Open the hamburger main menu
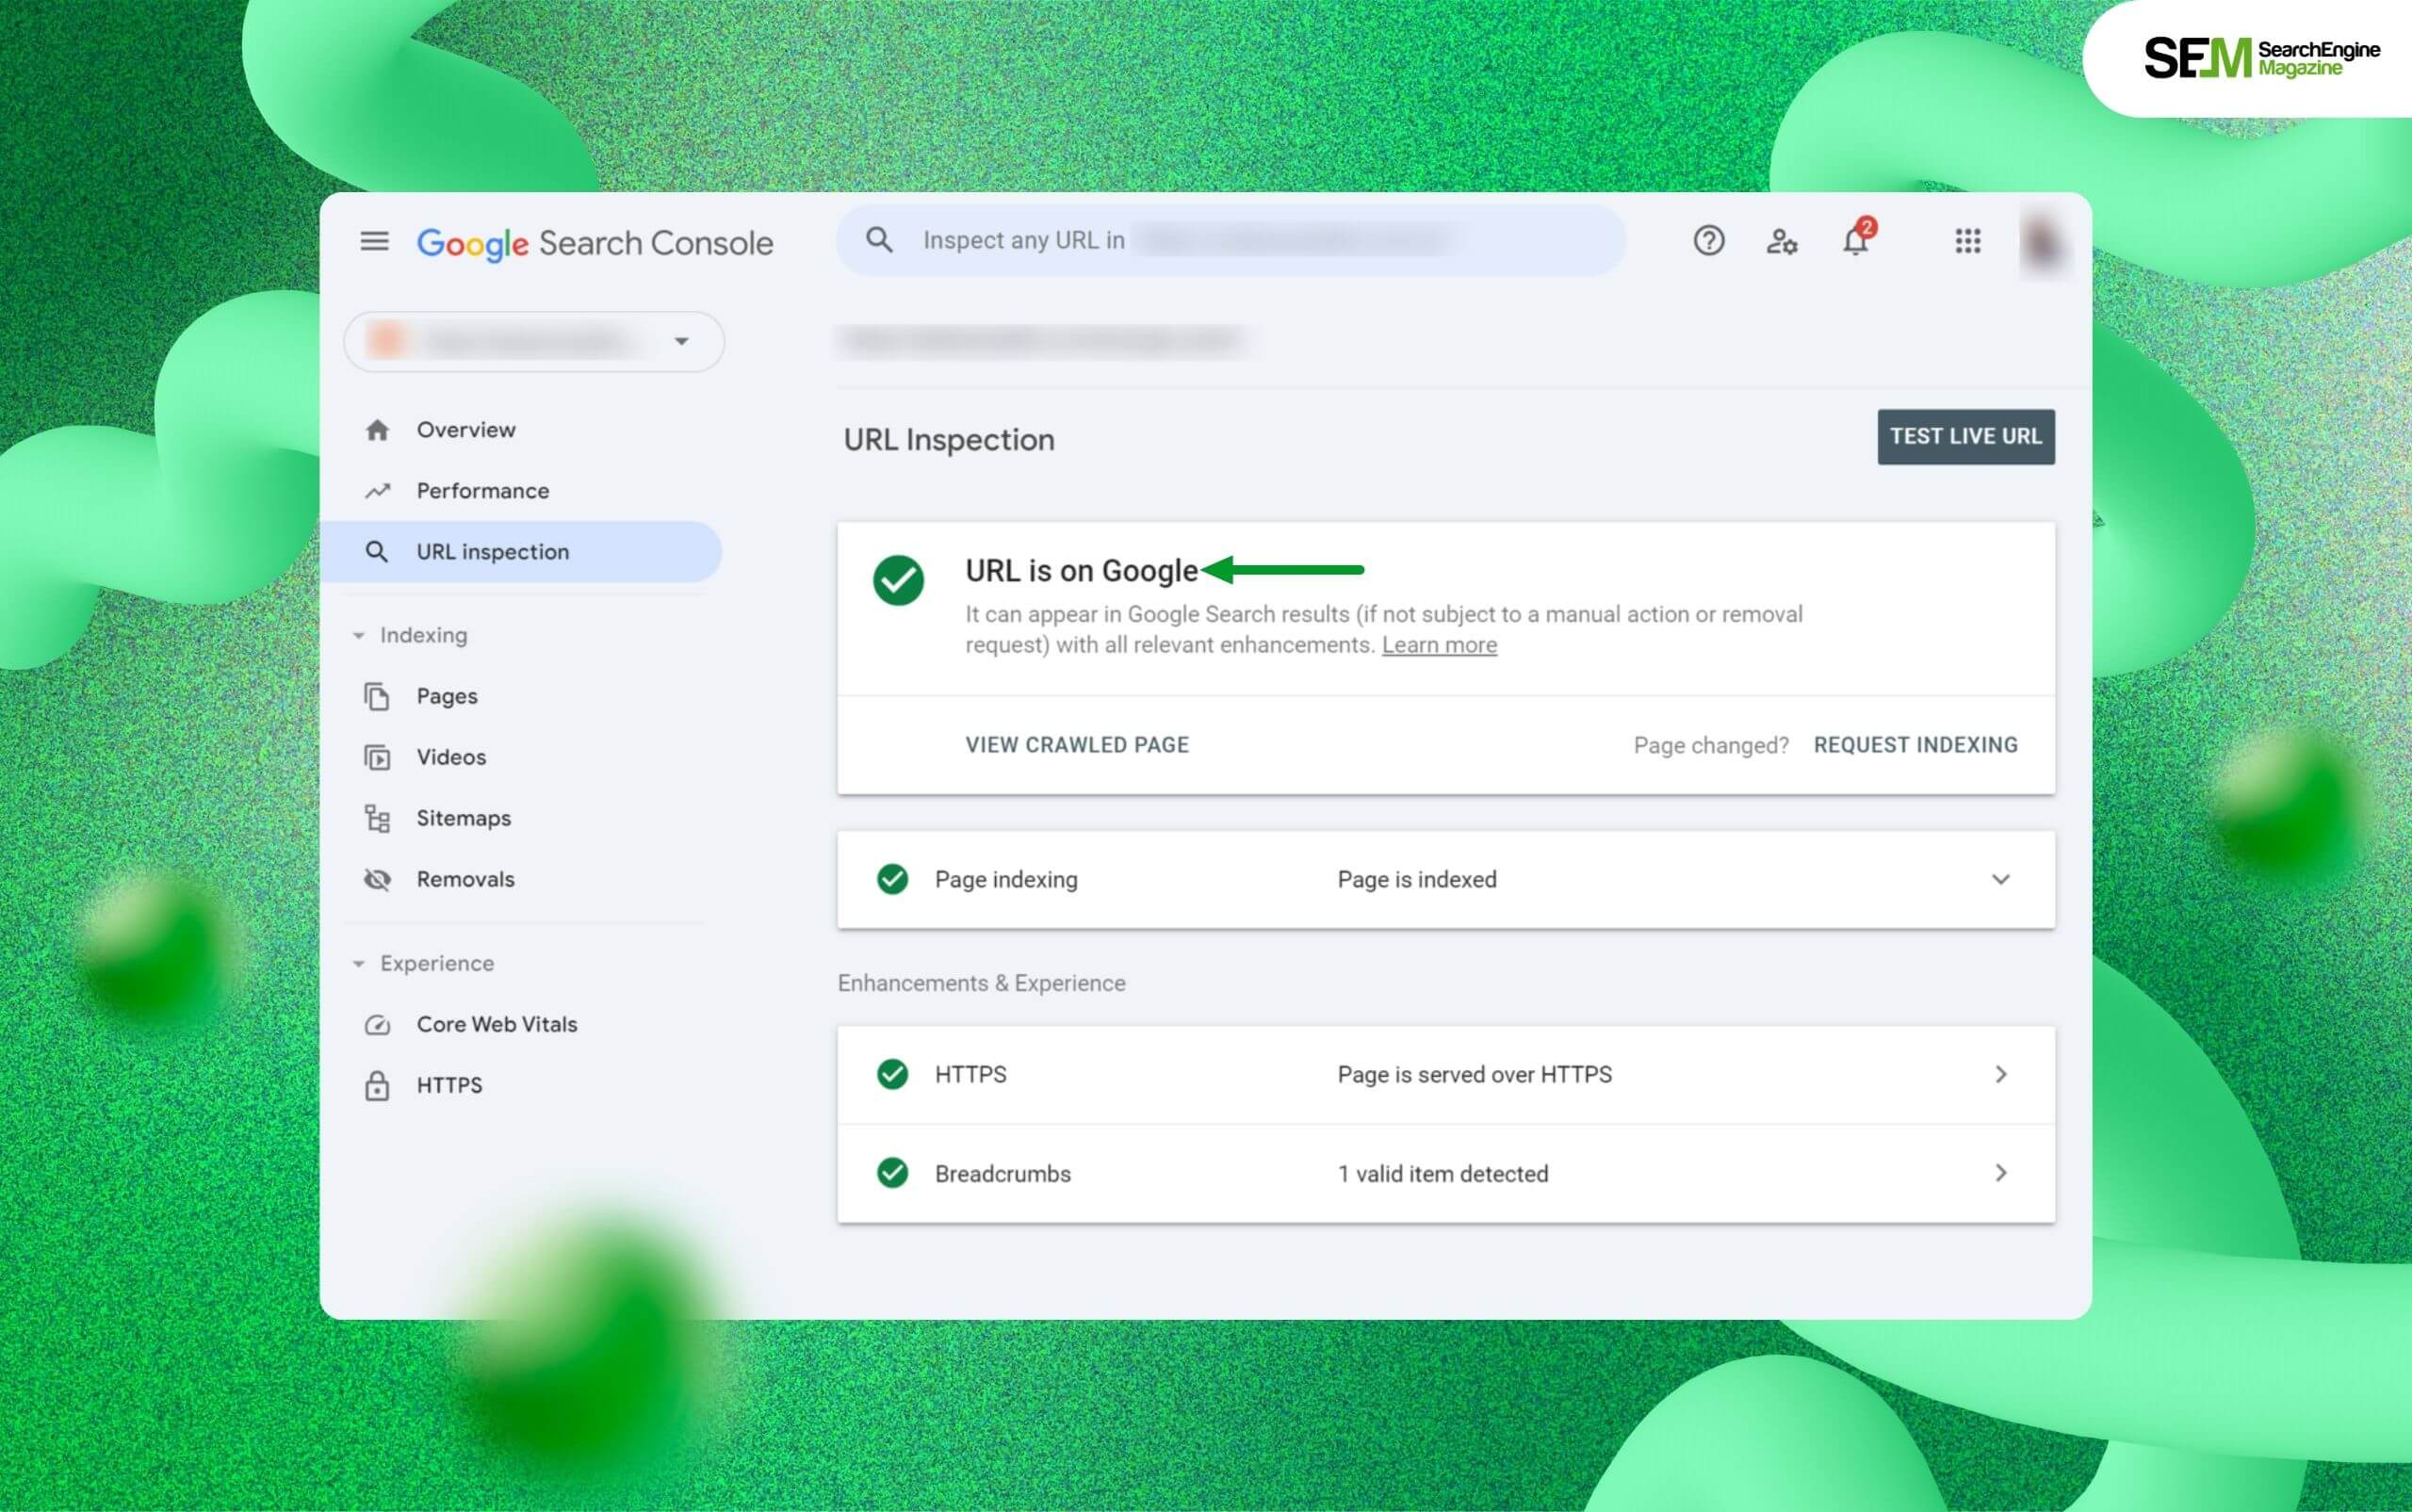Viewport: 2412px width, 1512px height. click(x=374, y=241)
